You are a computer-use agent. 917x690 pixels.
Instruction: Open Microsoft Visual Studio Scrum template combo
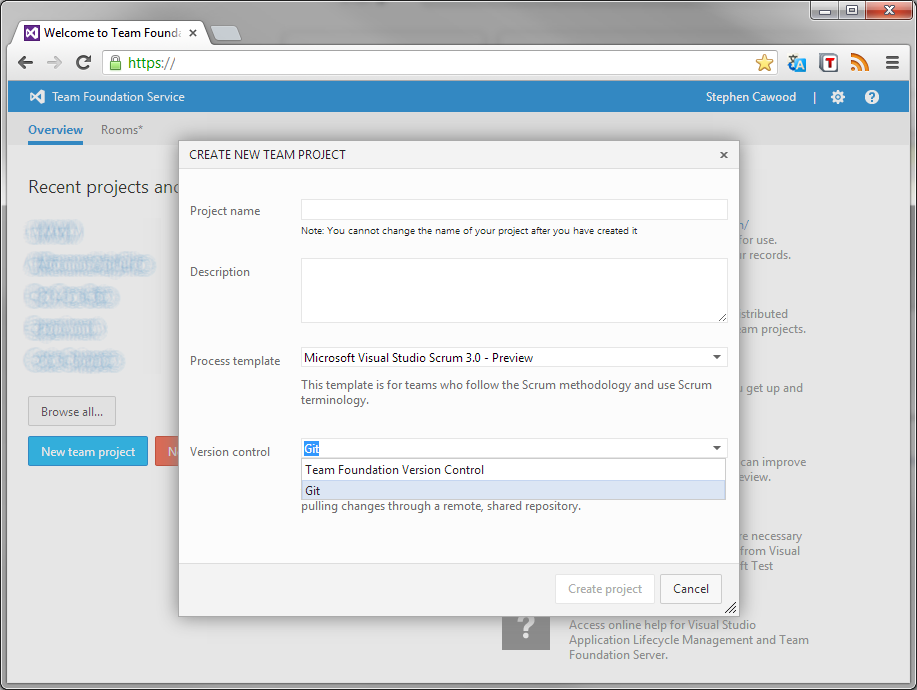514,357
